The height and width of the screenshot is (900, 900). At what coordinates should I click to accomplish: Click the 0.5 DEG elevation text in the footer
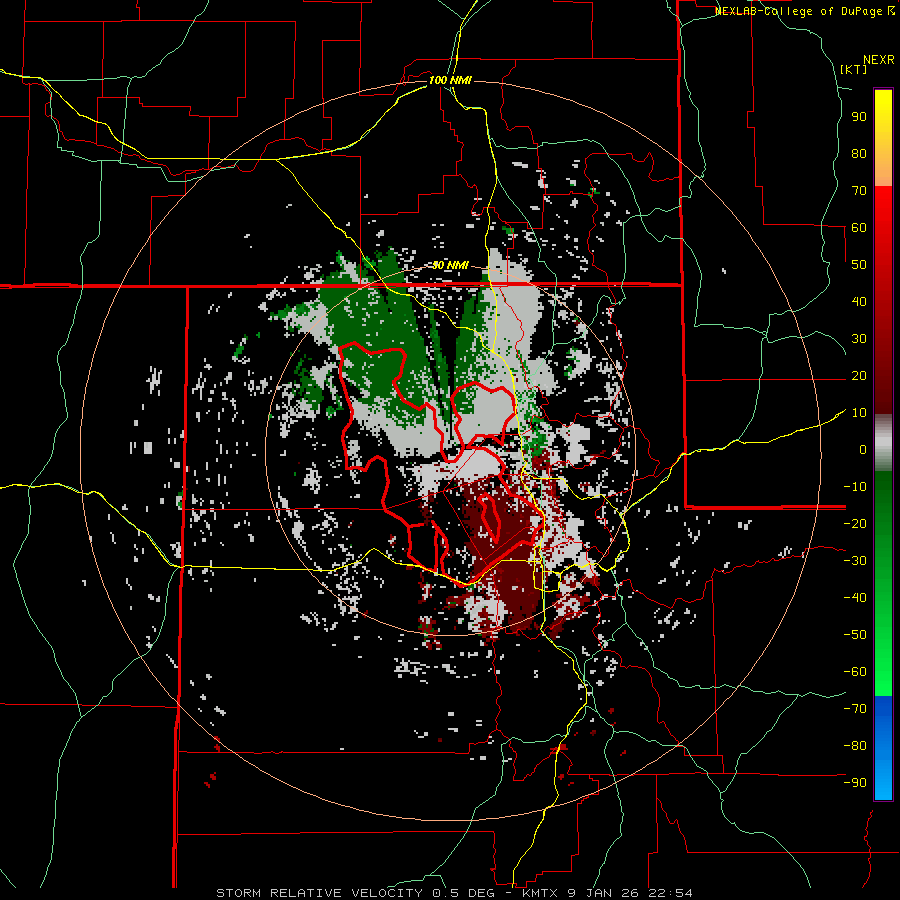click(464, 893)
